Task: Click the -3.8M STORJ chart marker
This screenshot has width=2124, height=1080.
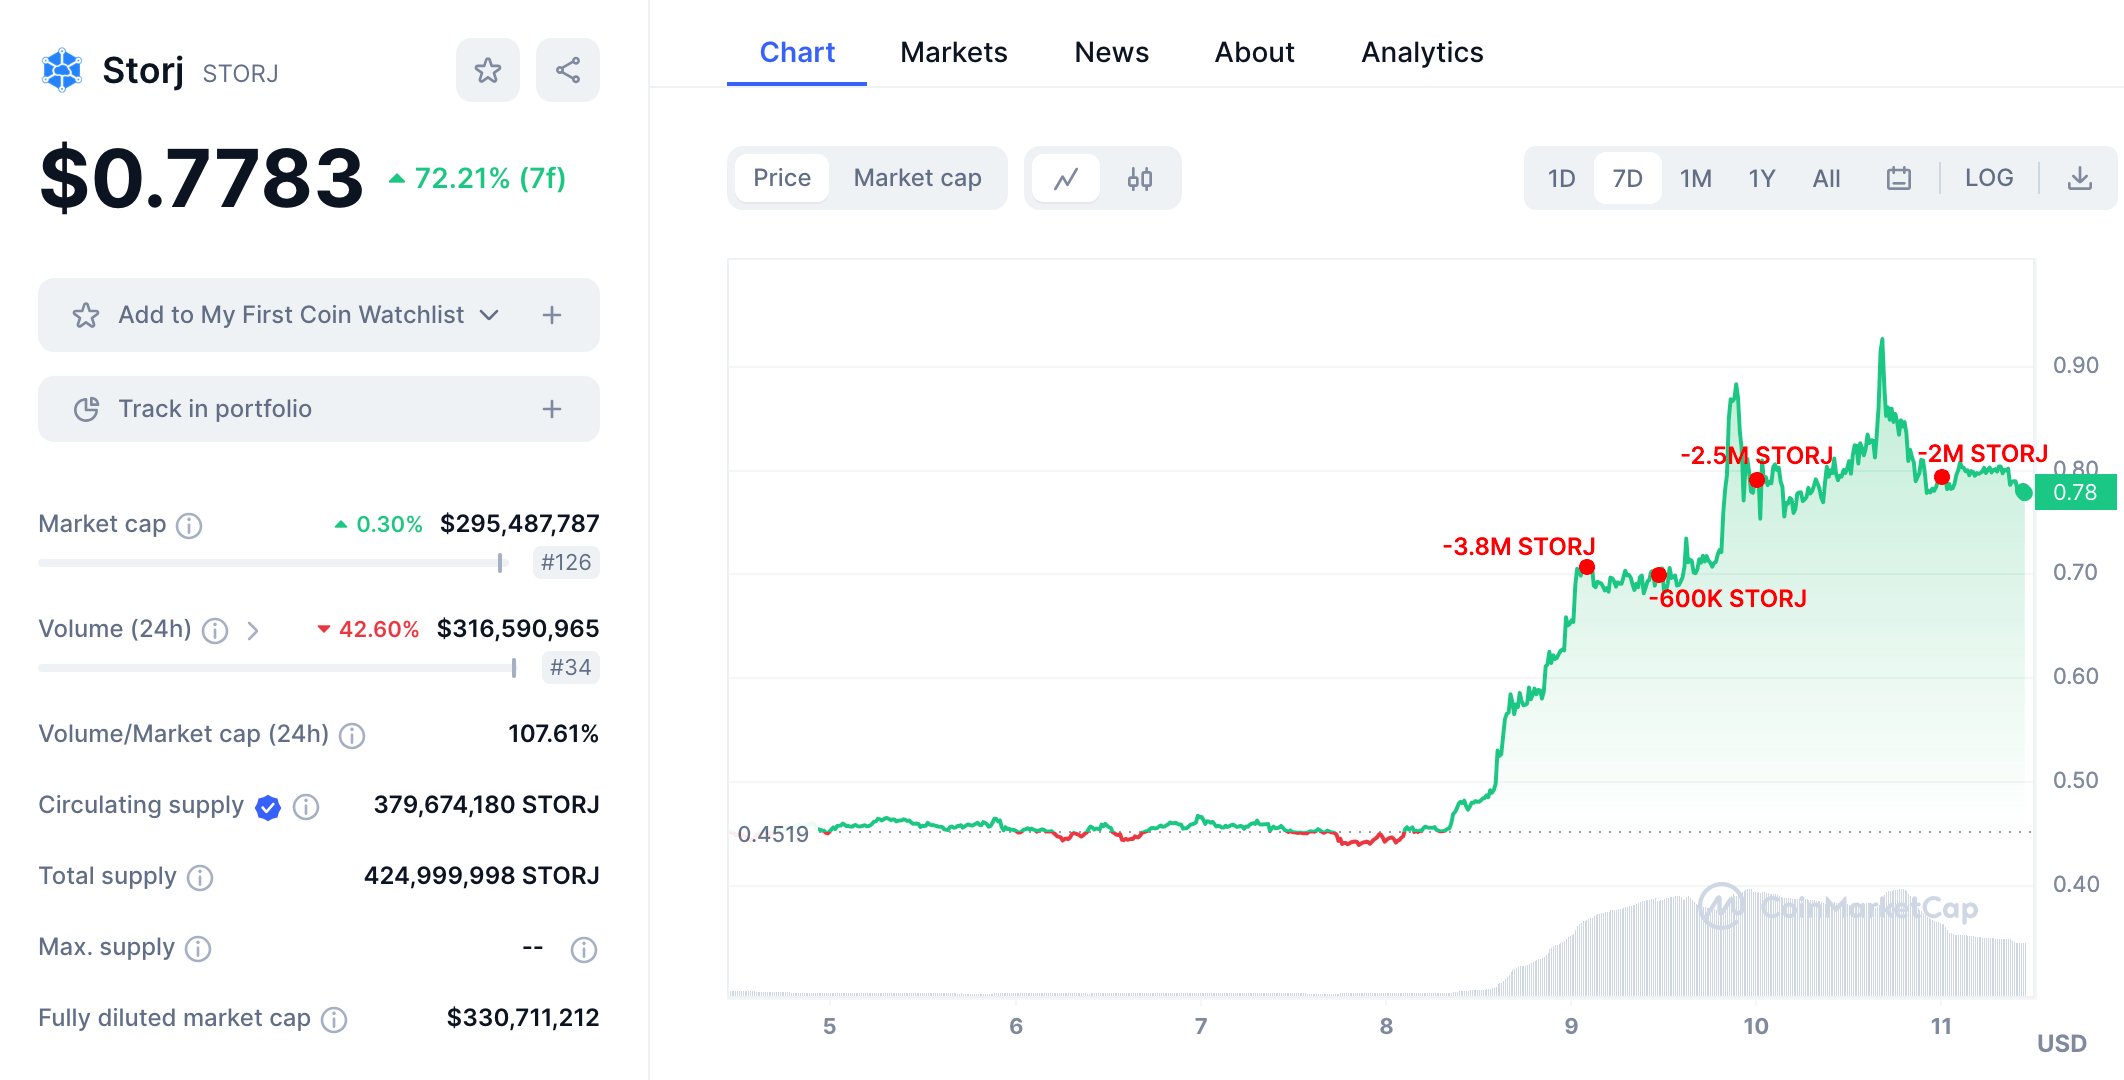Action: (1586, 568)
